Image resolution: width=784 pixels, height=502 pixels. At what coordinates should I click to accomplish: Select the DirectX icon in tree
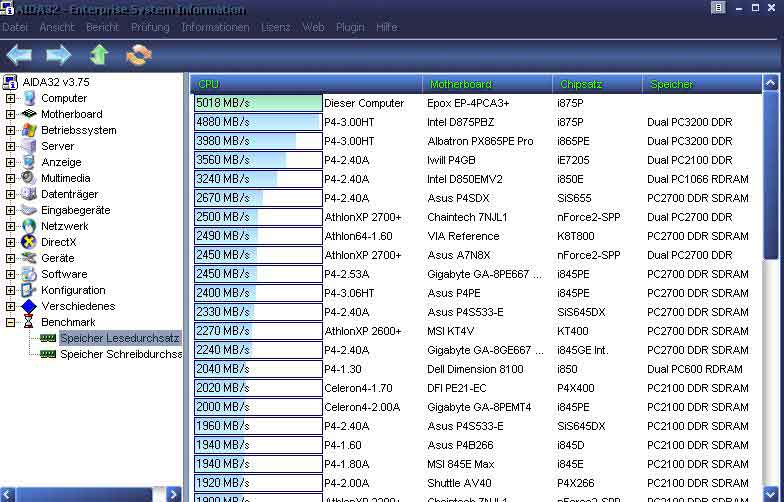(29, 242)
